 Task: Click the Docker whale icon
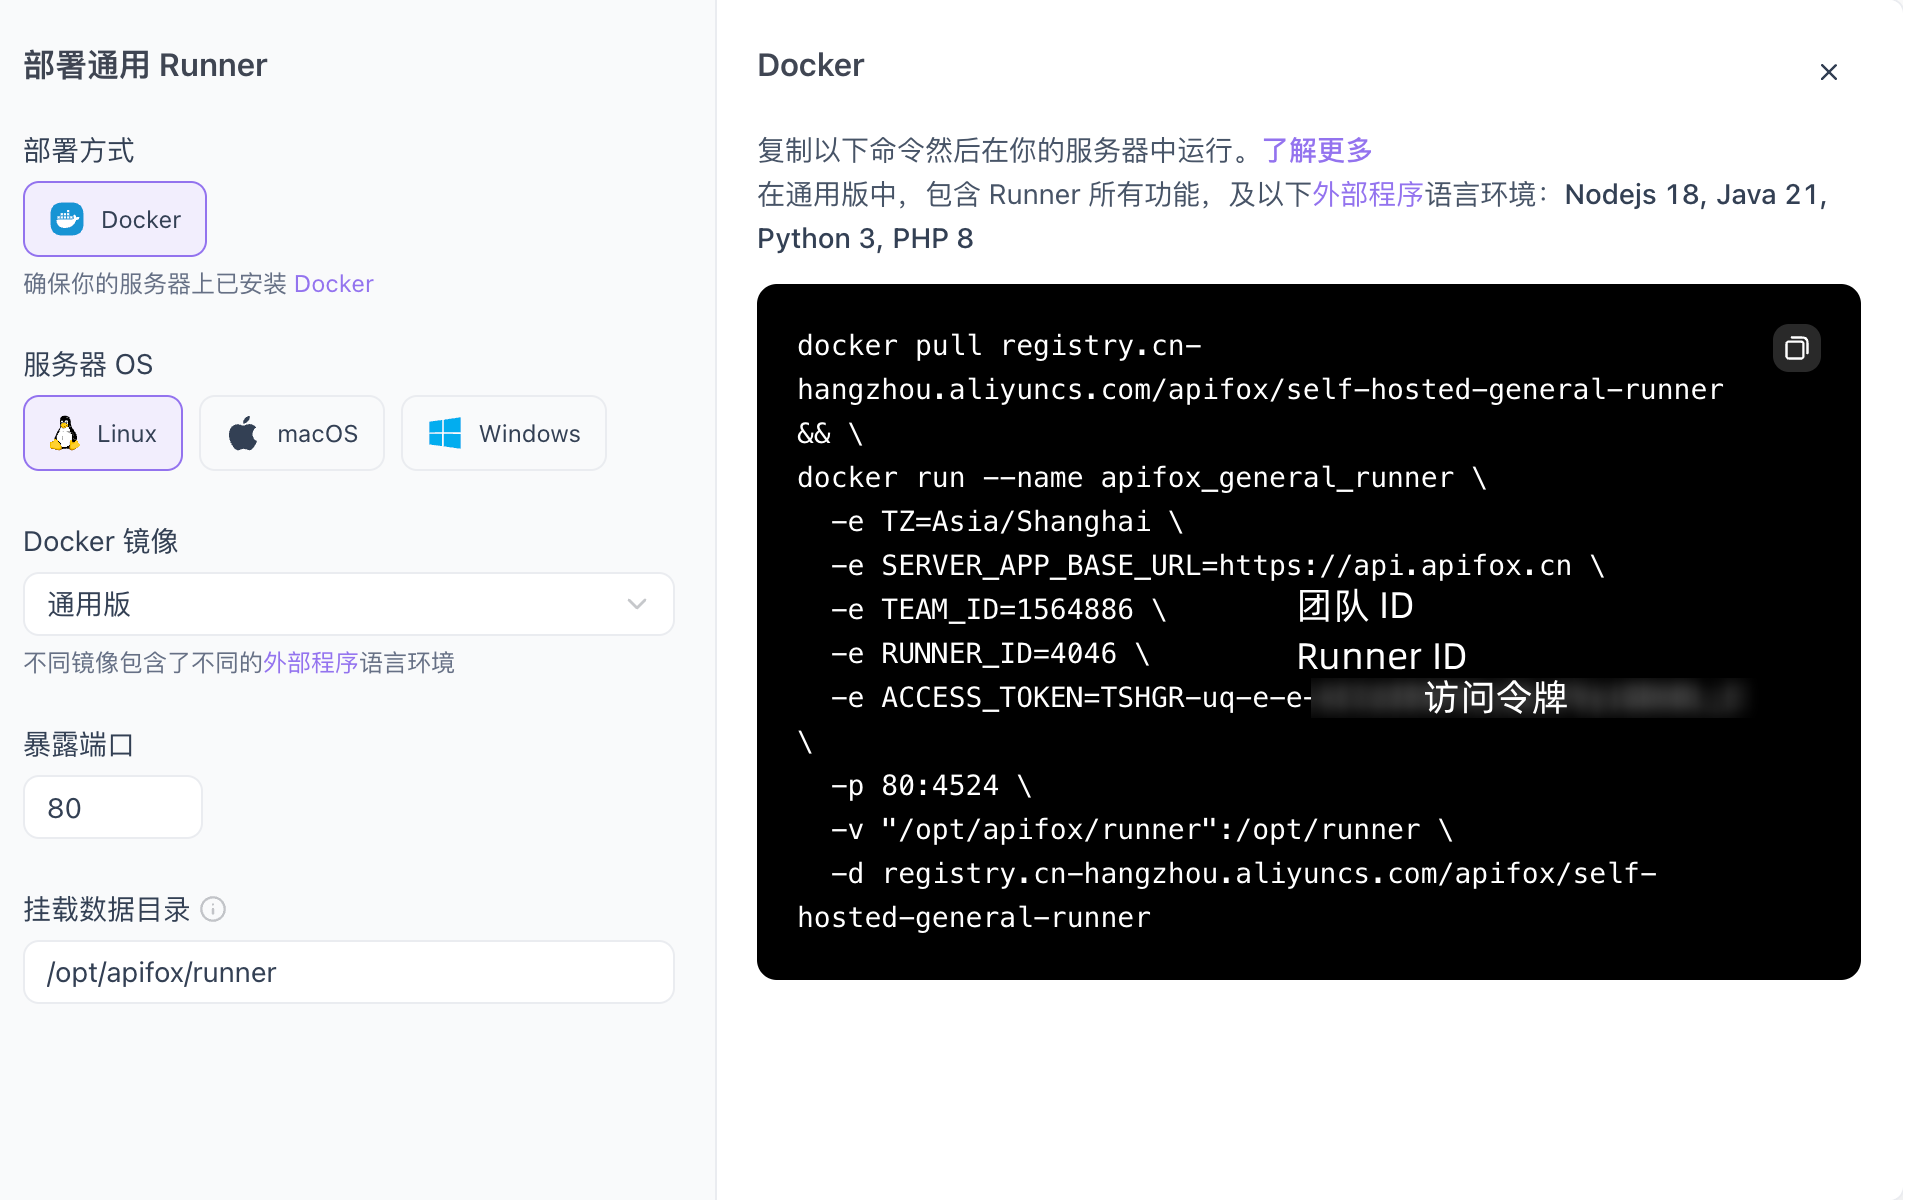coord(67,219)
